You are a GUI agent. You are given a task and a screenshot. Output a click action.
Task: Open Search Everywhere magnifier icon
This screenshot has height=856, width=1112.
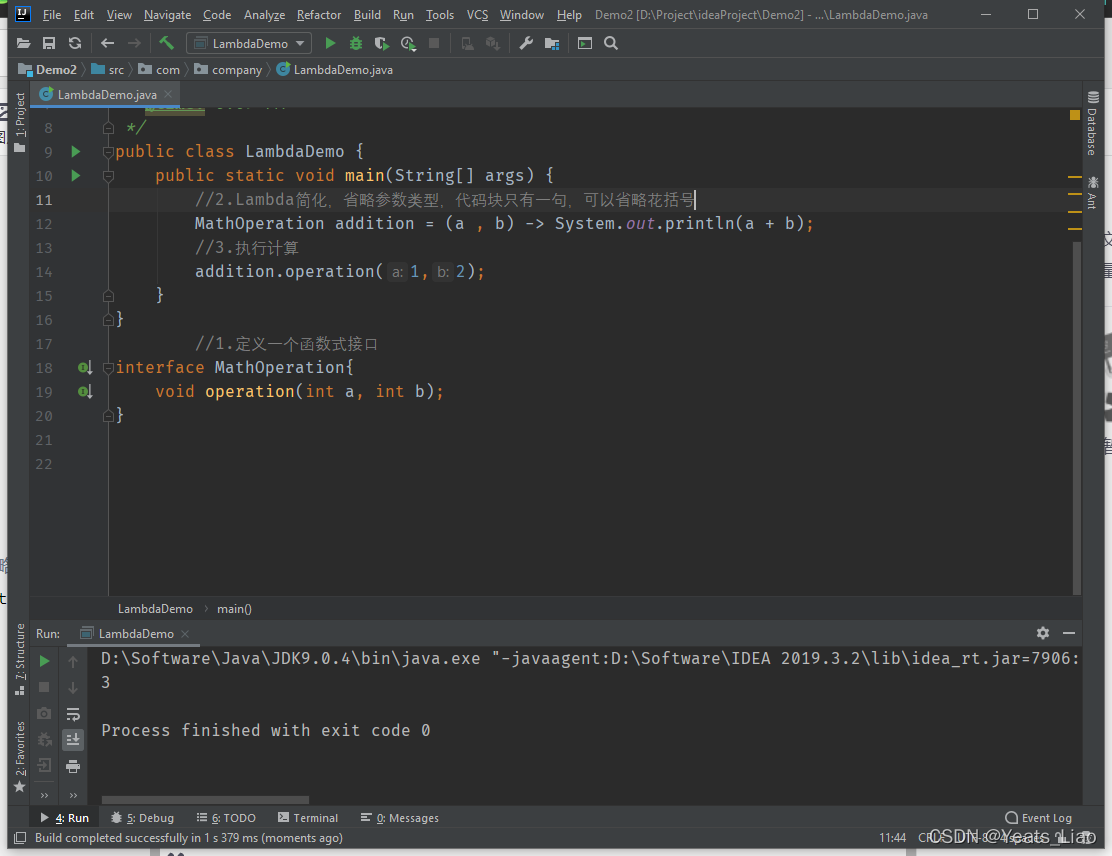click(x=611, y=43)
